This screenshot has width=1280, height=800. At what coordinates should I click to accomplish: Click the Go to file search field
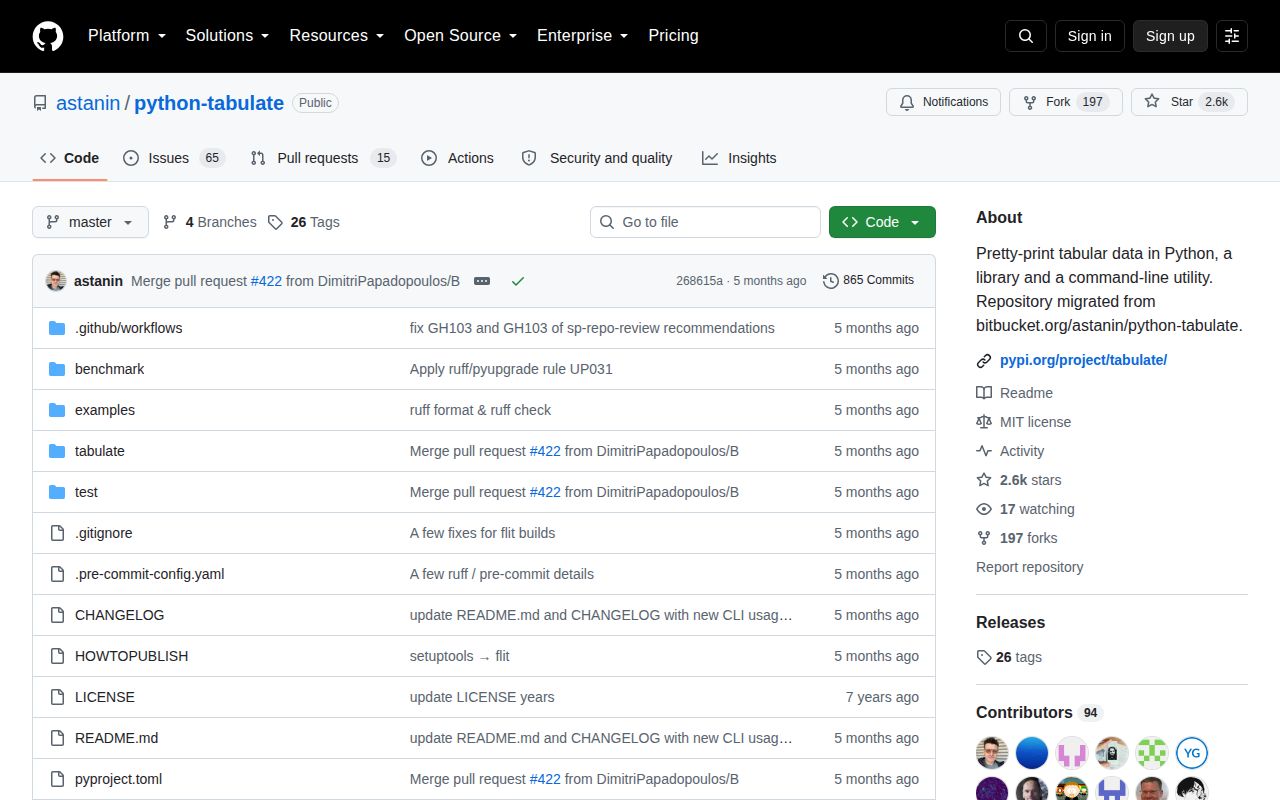(x=705, y=222)
